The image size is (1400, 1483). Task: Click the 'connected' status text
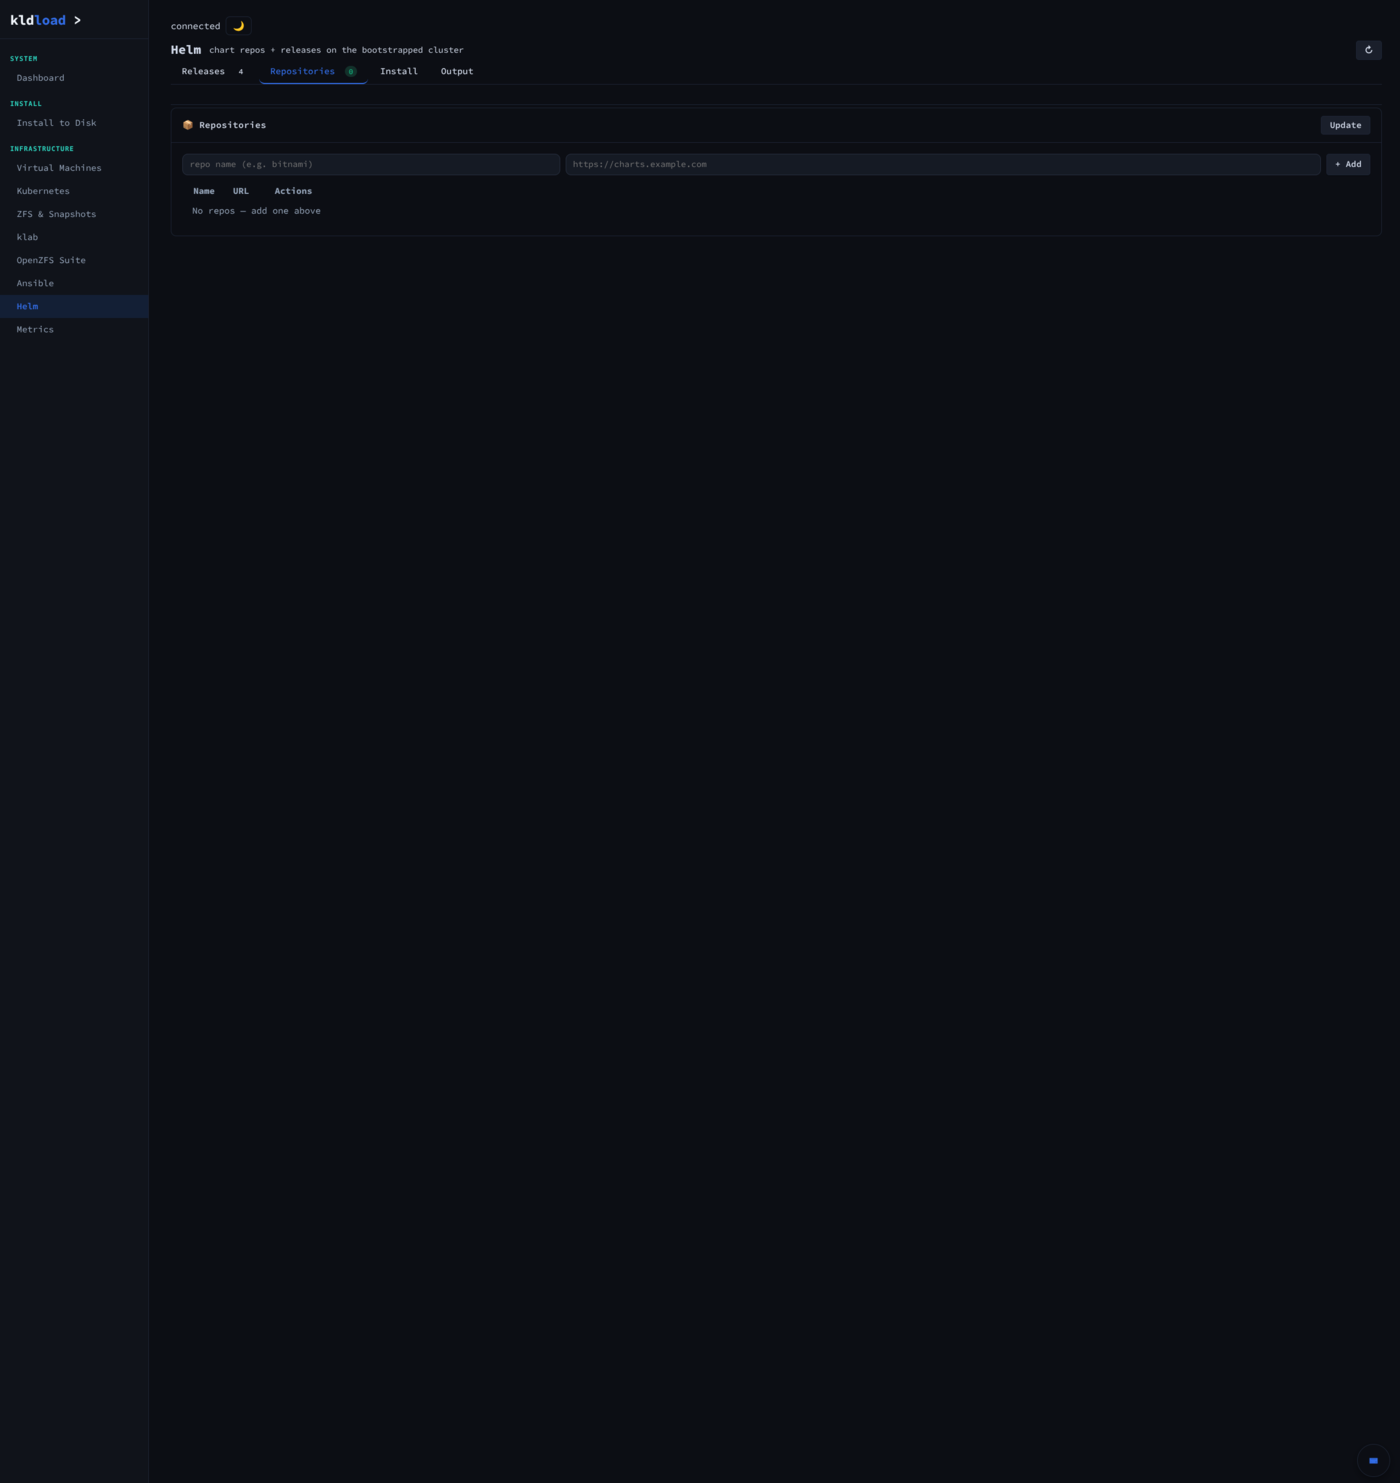pyautogui.click(x=195, y=26)
